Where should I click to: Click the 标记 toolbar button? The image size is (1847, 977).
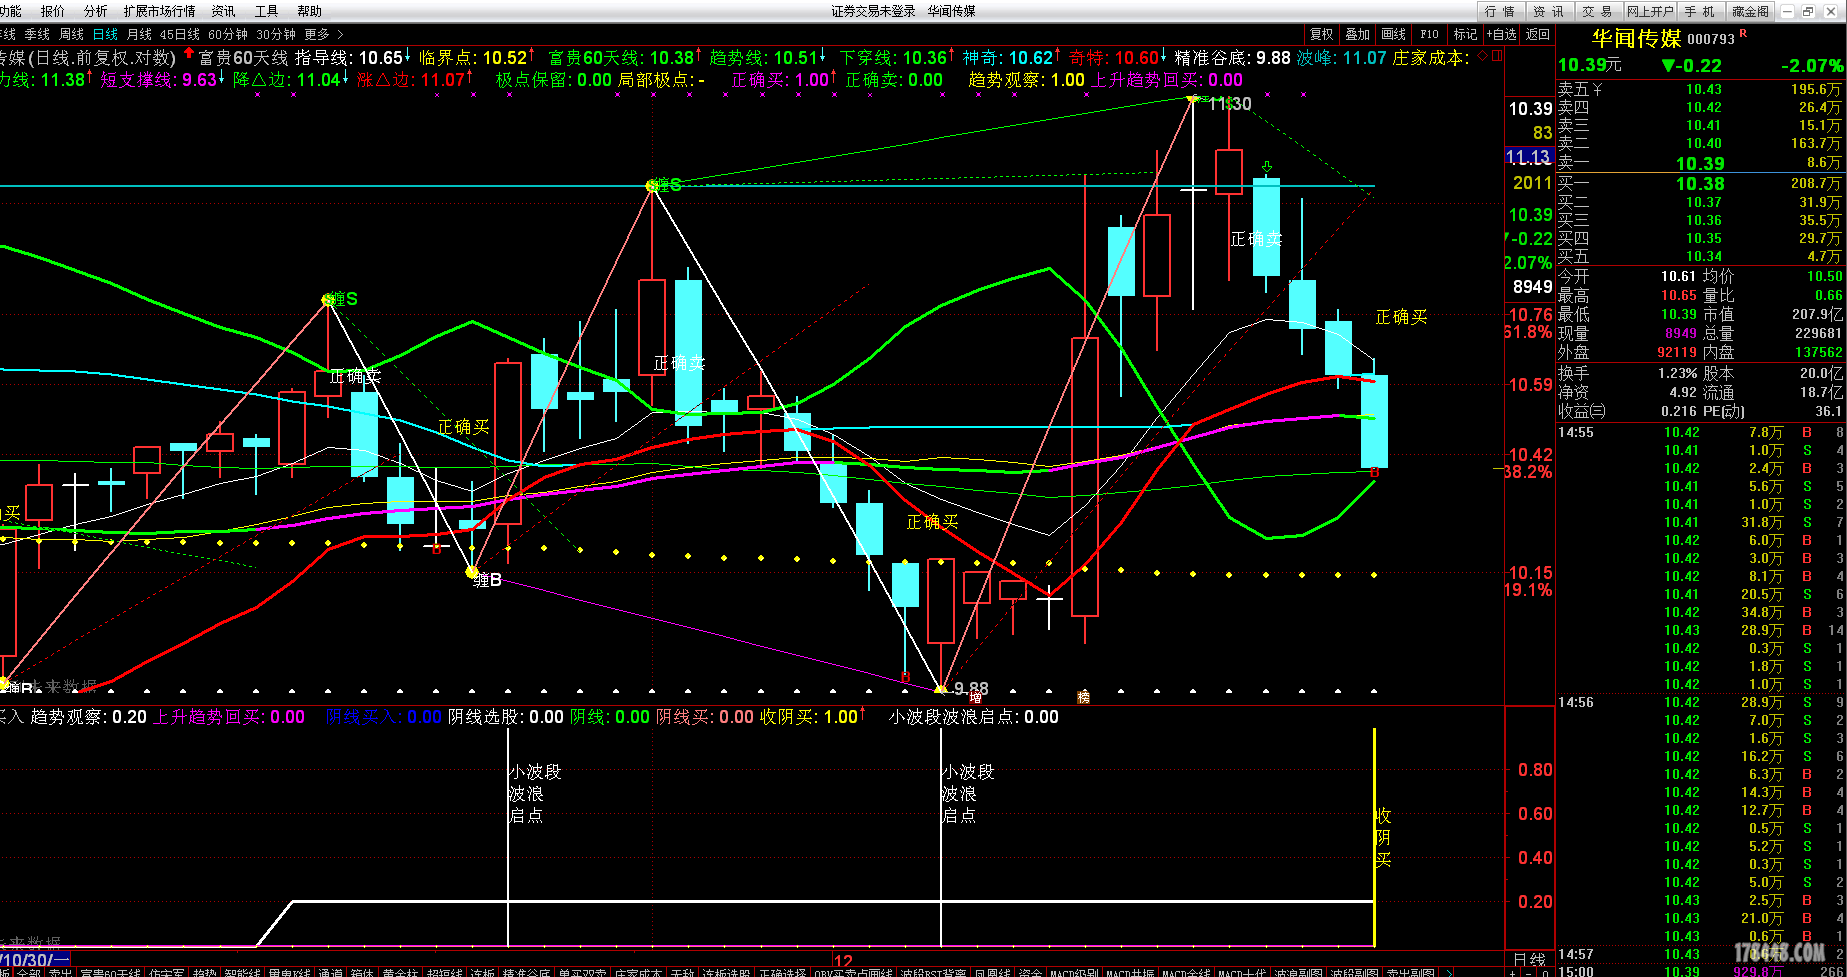(1465, 34)
